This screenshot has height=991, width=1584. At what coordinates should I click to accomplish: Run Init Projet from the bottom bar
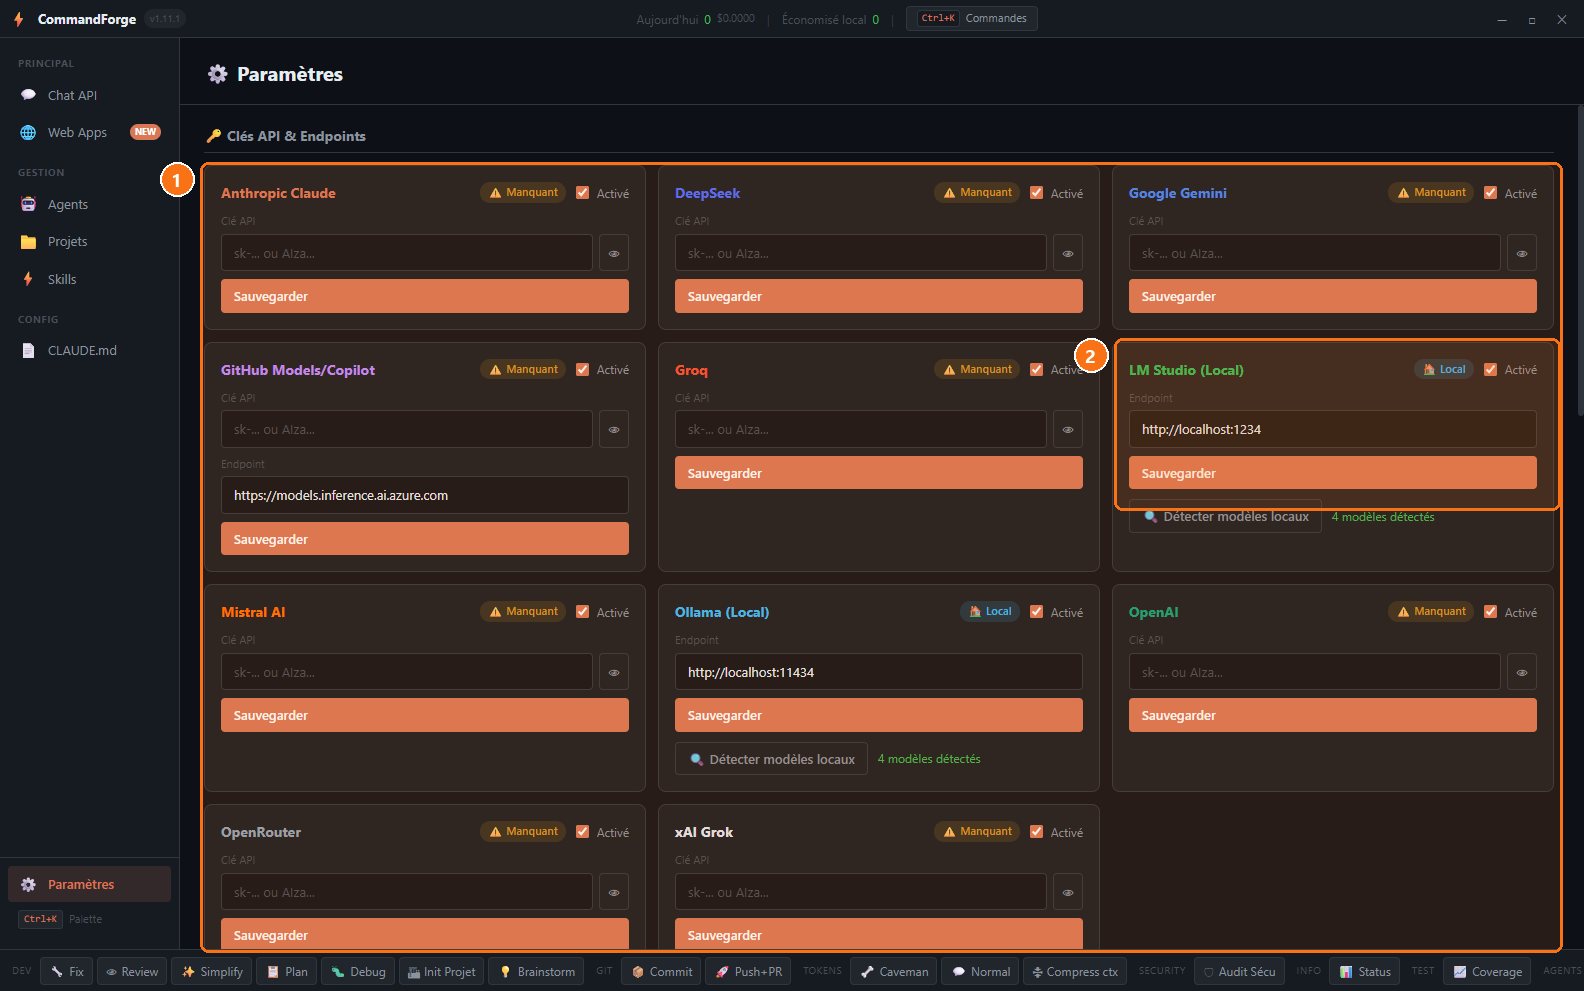441,972
